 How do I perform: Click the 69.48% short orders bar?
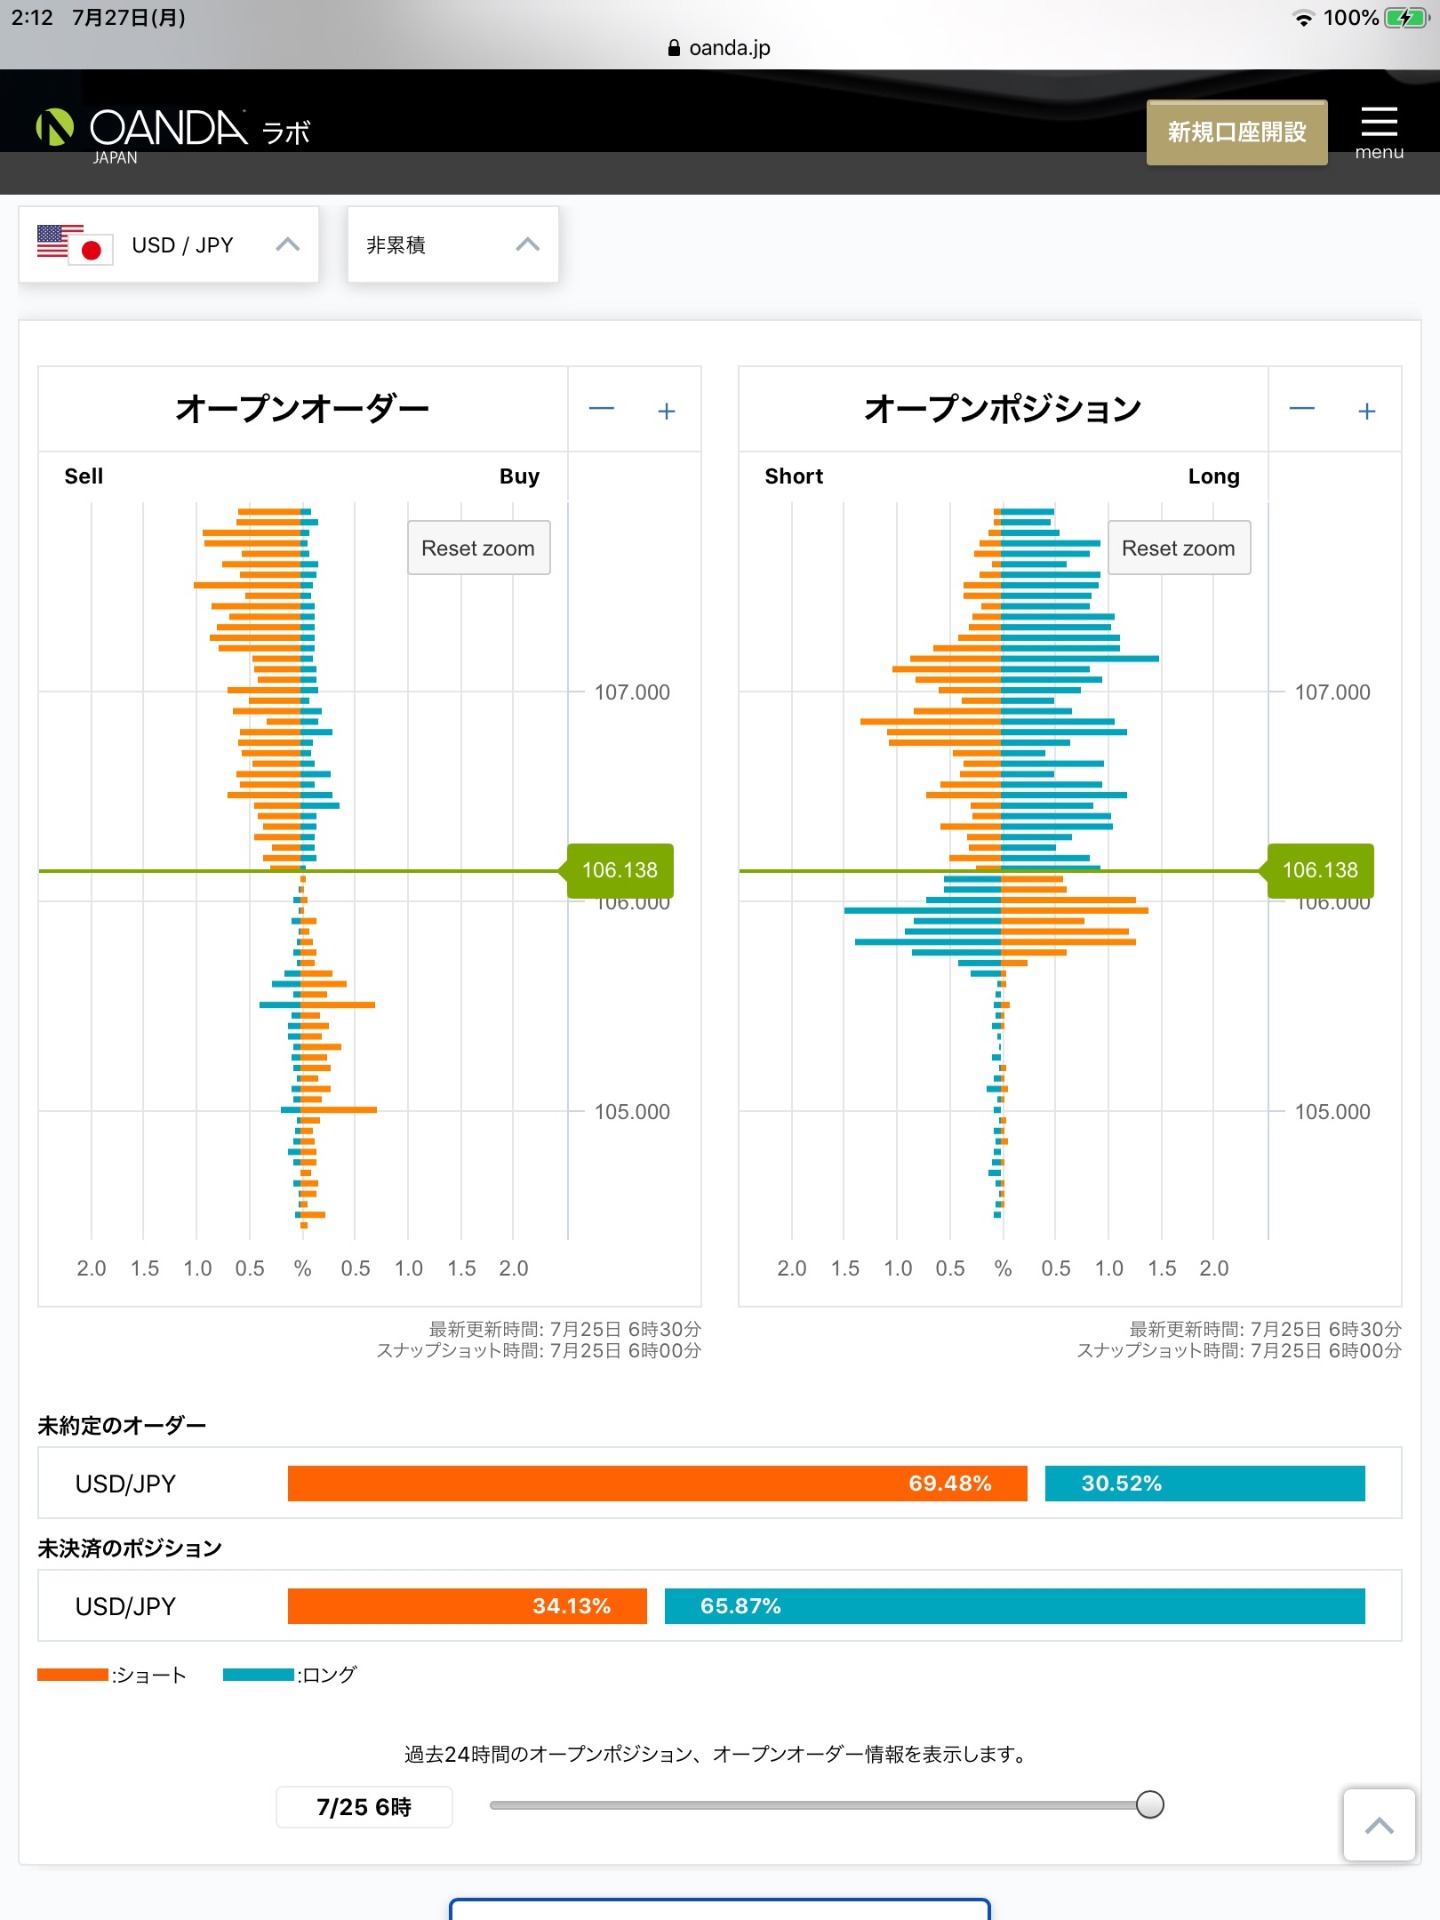657,1483
